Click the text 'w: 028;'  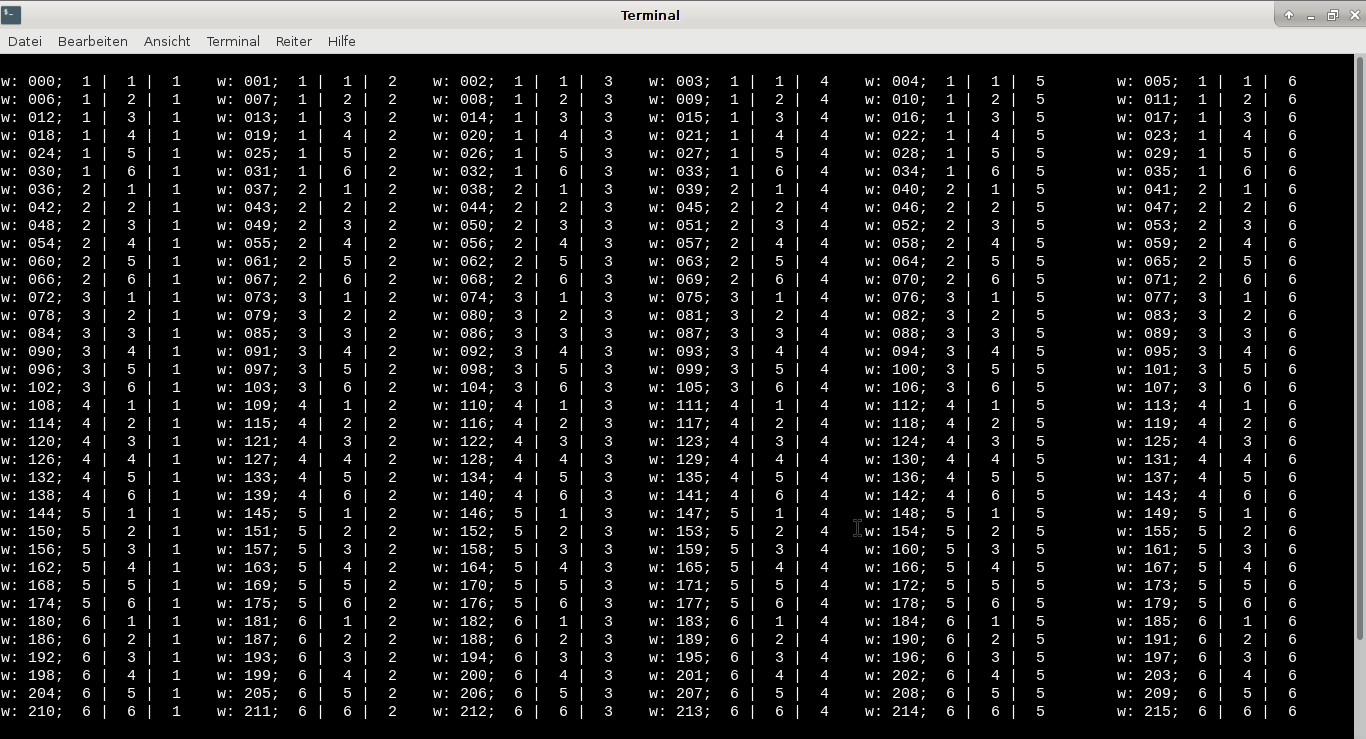[x=895, y=153]
